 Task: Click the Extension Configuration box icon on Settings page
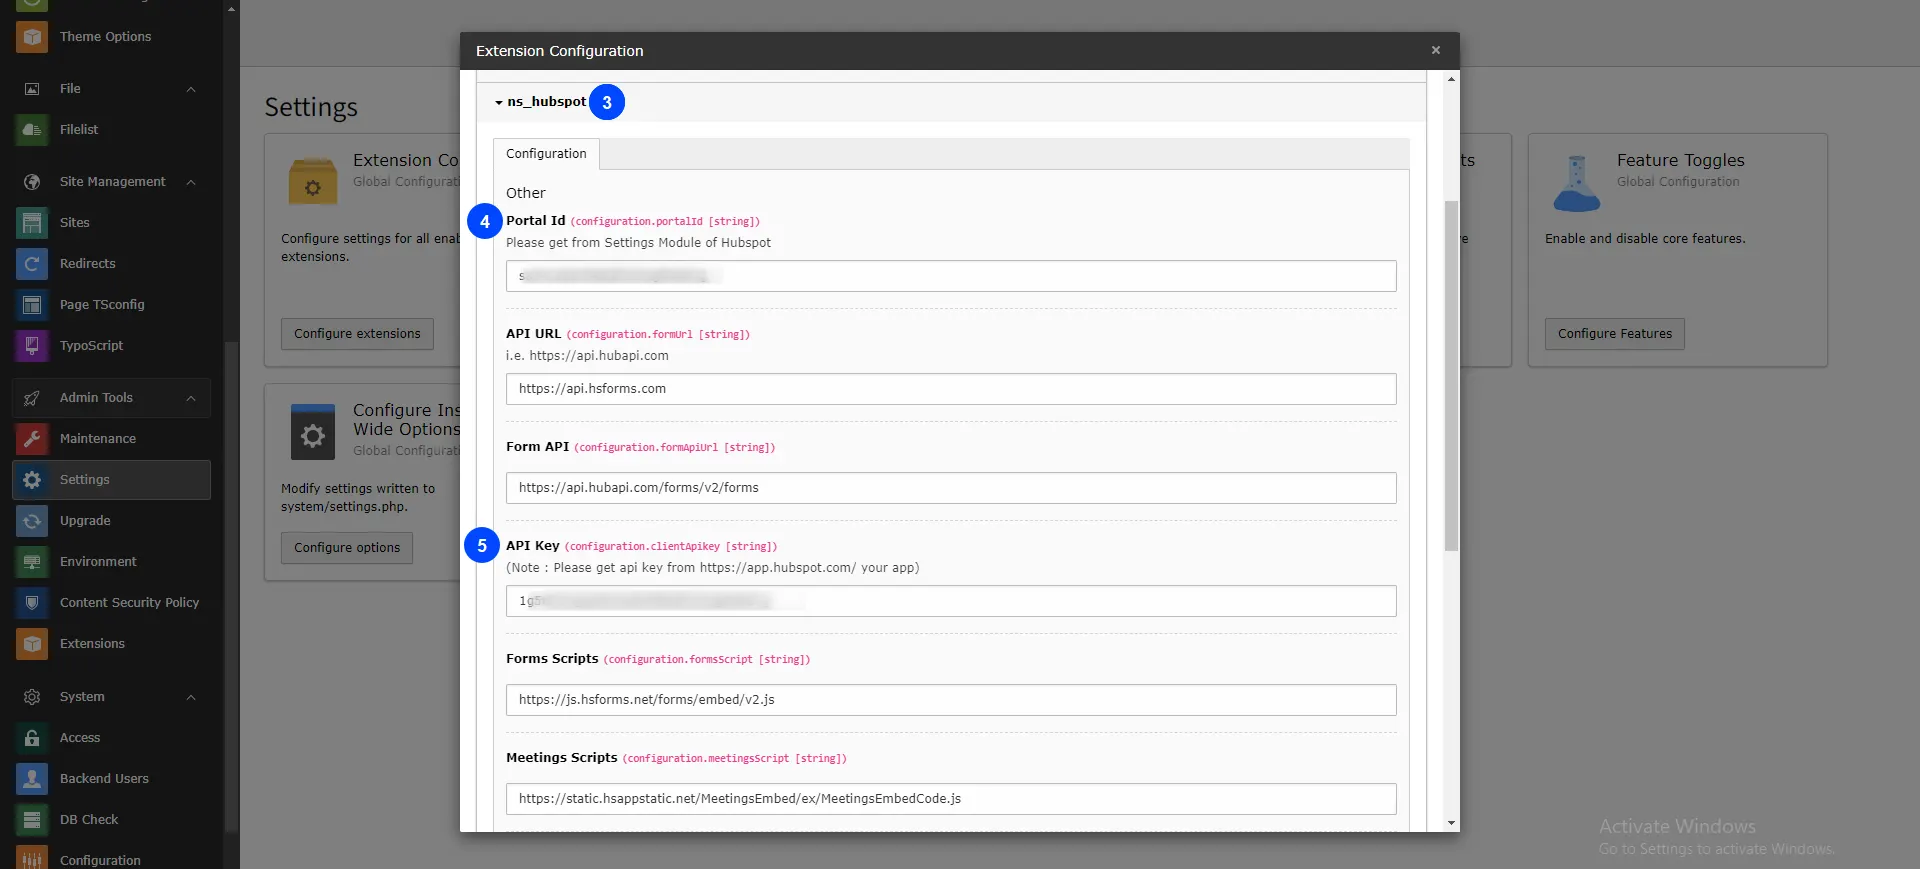pyautogui.click(x=313, y=181)
